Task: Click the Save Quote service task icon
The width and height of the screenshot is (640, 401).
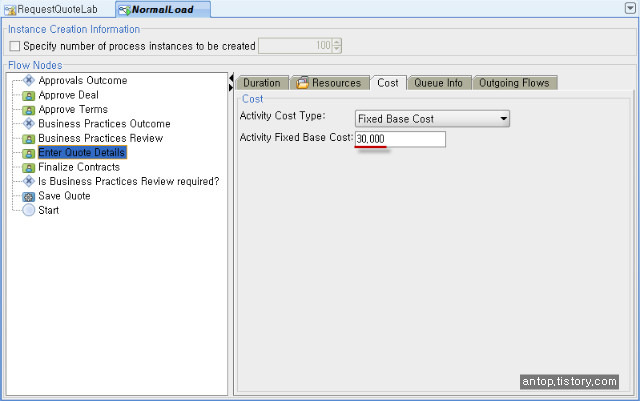Action: tap(29, 197)
